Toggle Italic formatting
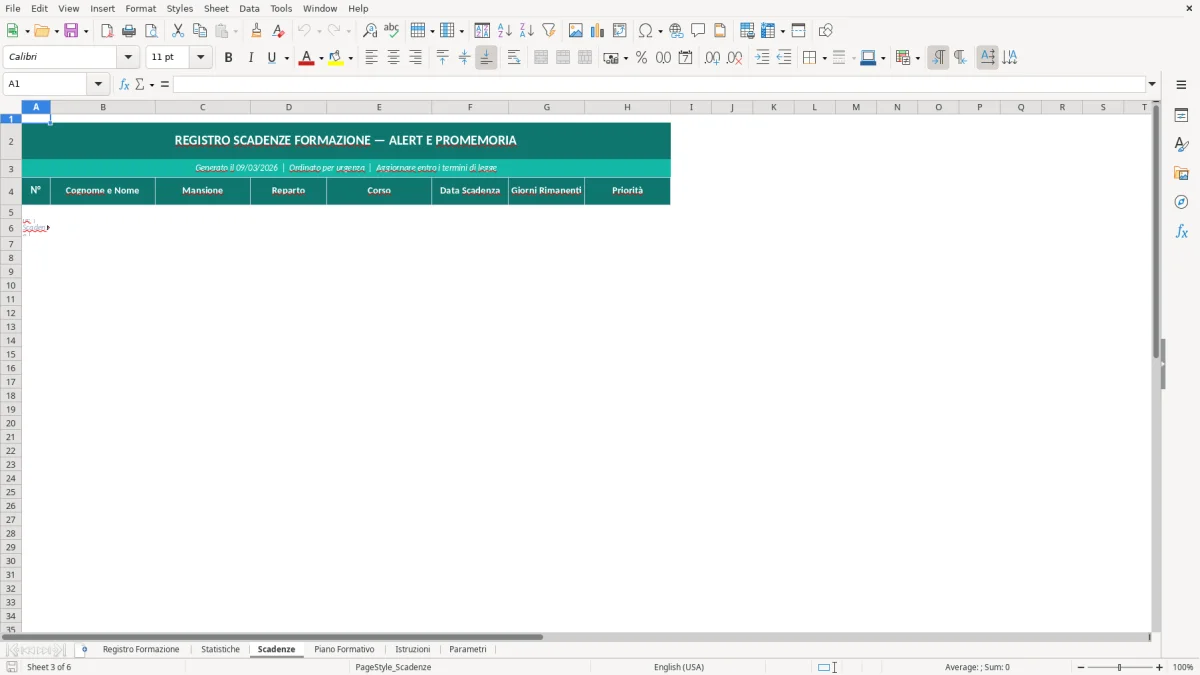 click(x=251, y=58)
